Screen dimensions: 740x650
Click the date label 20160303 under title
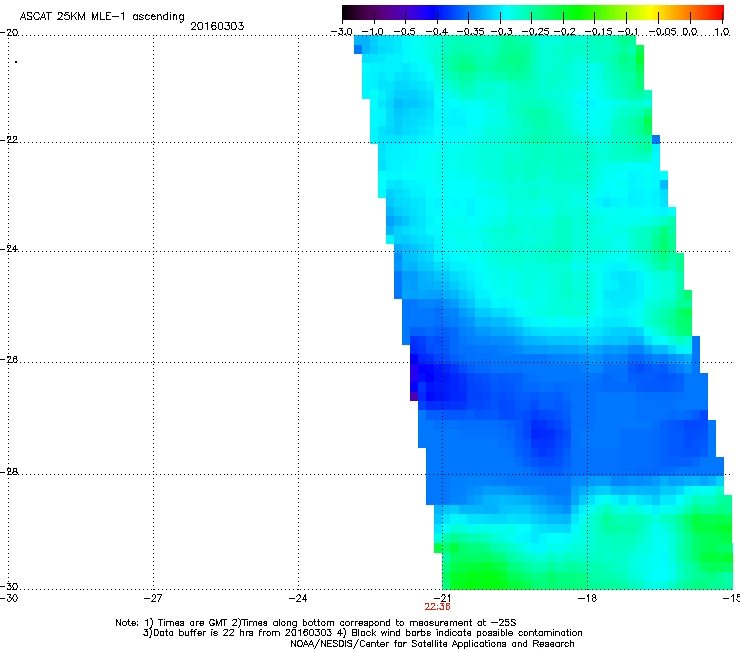(x=217, y=26)
